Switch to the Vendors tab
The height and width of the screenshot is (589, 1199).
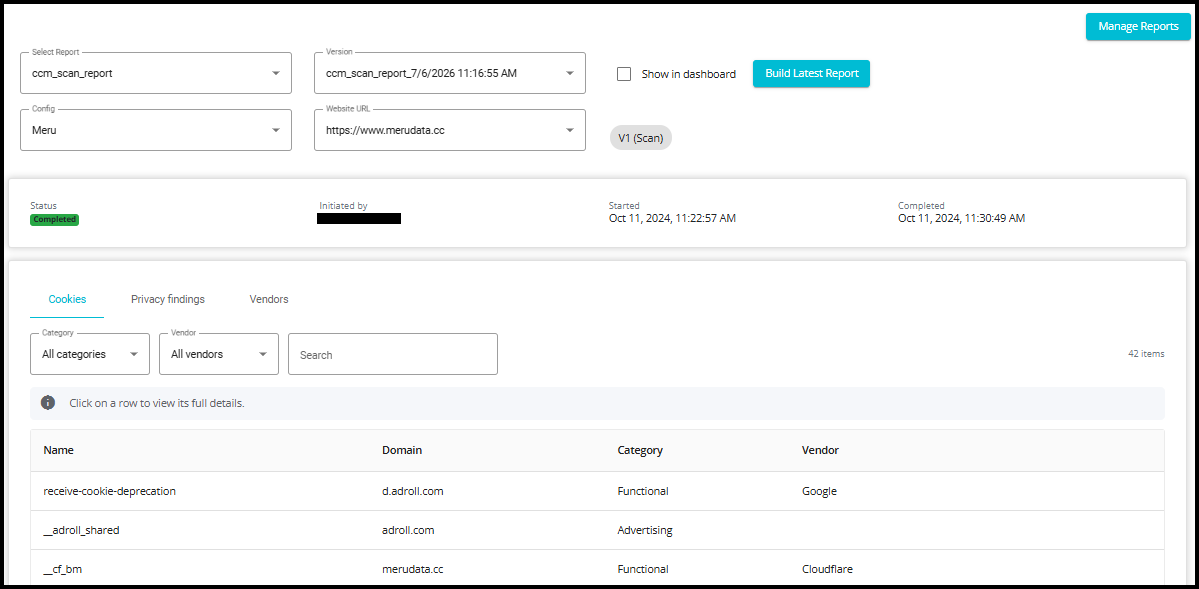(x=268, y=299)
